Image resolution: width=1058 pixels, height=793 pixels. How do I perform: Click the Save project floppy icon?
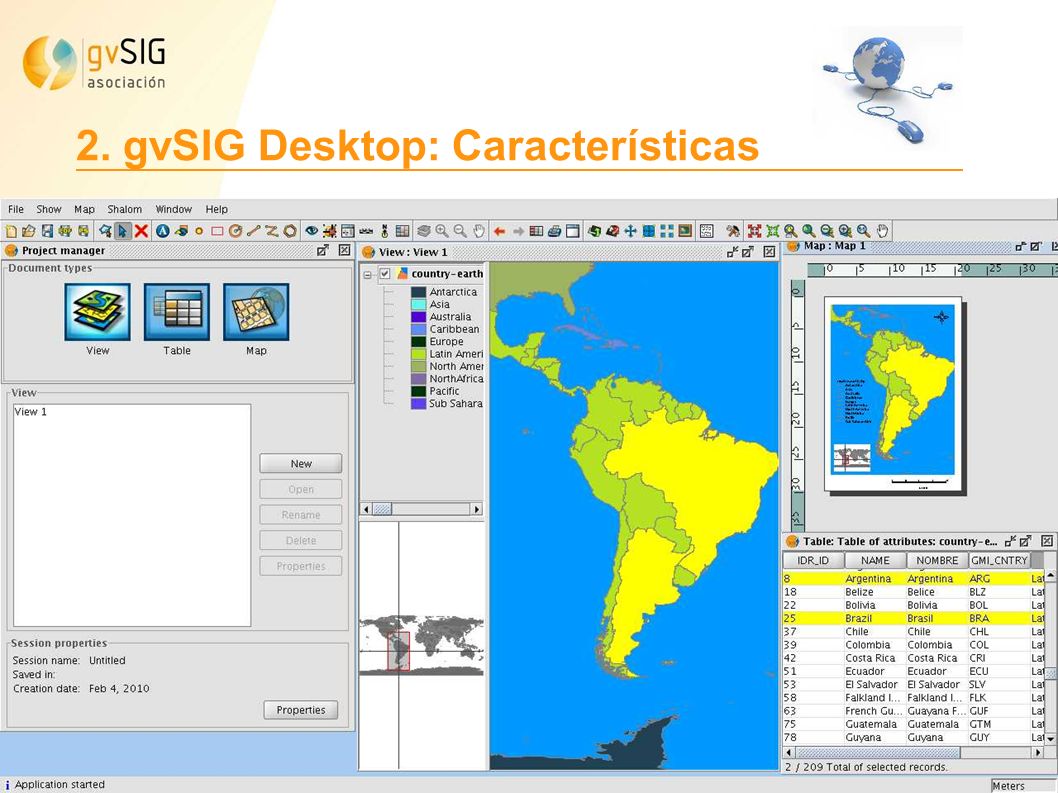(x=47, y=231)
